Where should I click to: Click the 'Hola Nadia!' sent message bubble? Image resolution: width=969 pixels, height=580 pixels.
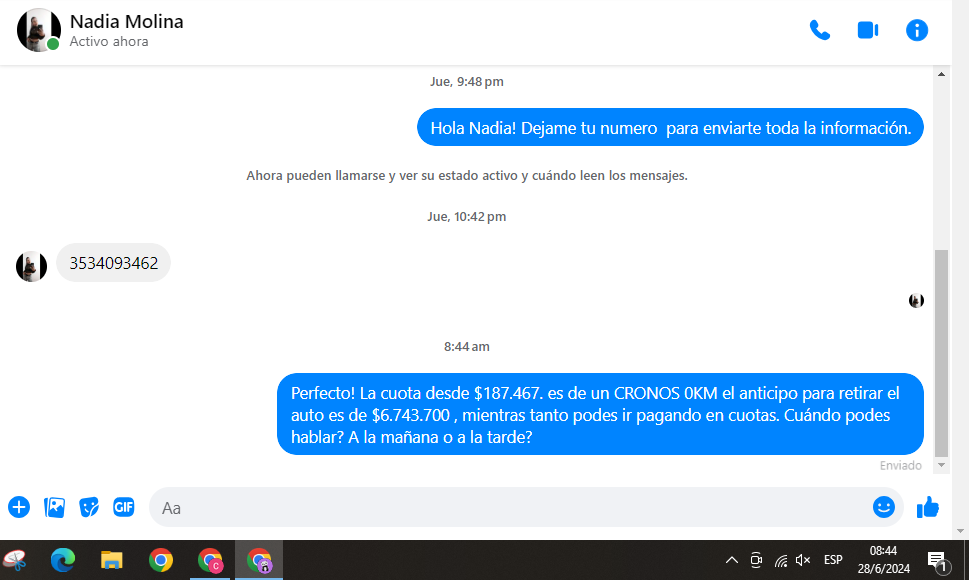tap(671, 128)
